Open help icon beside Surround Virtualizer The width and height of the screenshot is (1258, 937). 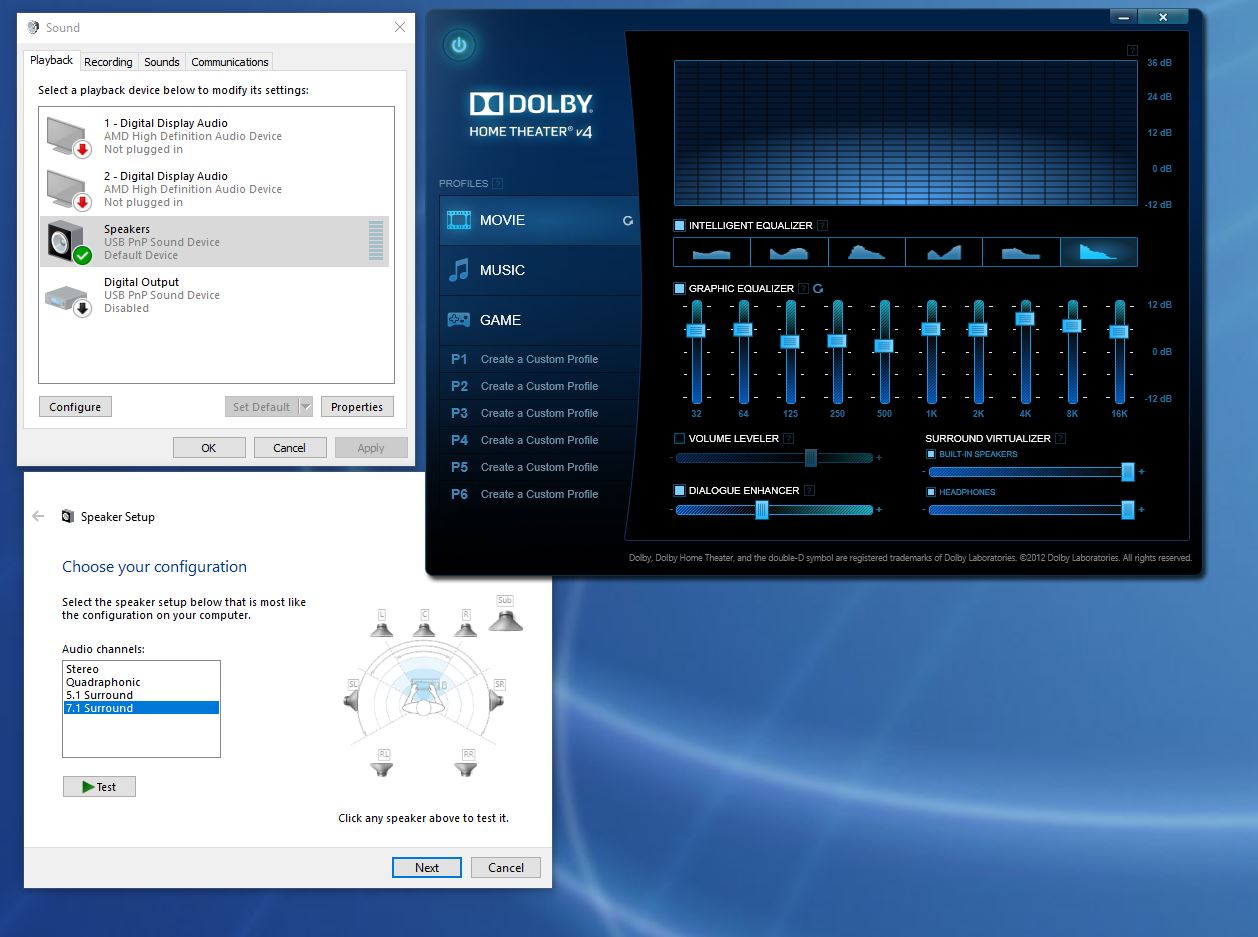pyautogui.click(x=1060, y=438)
